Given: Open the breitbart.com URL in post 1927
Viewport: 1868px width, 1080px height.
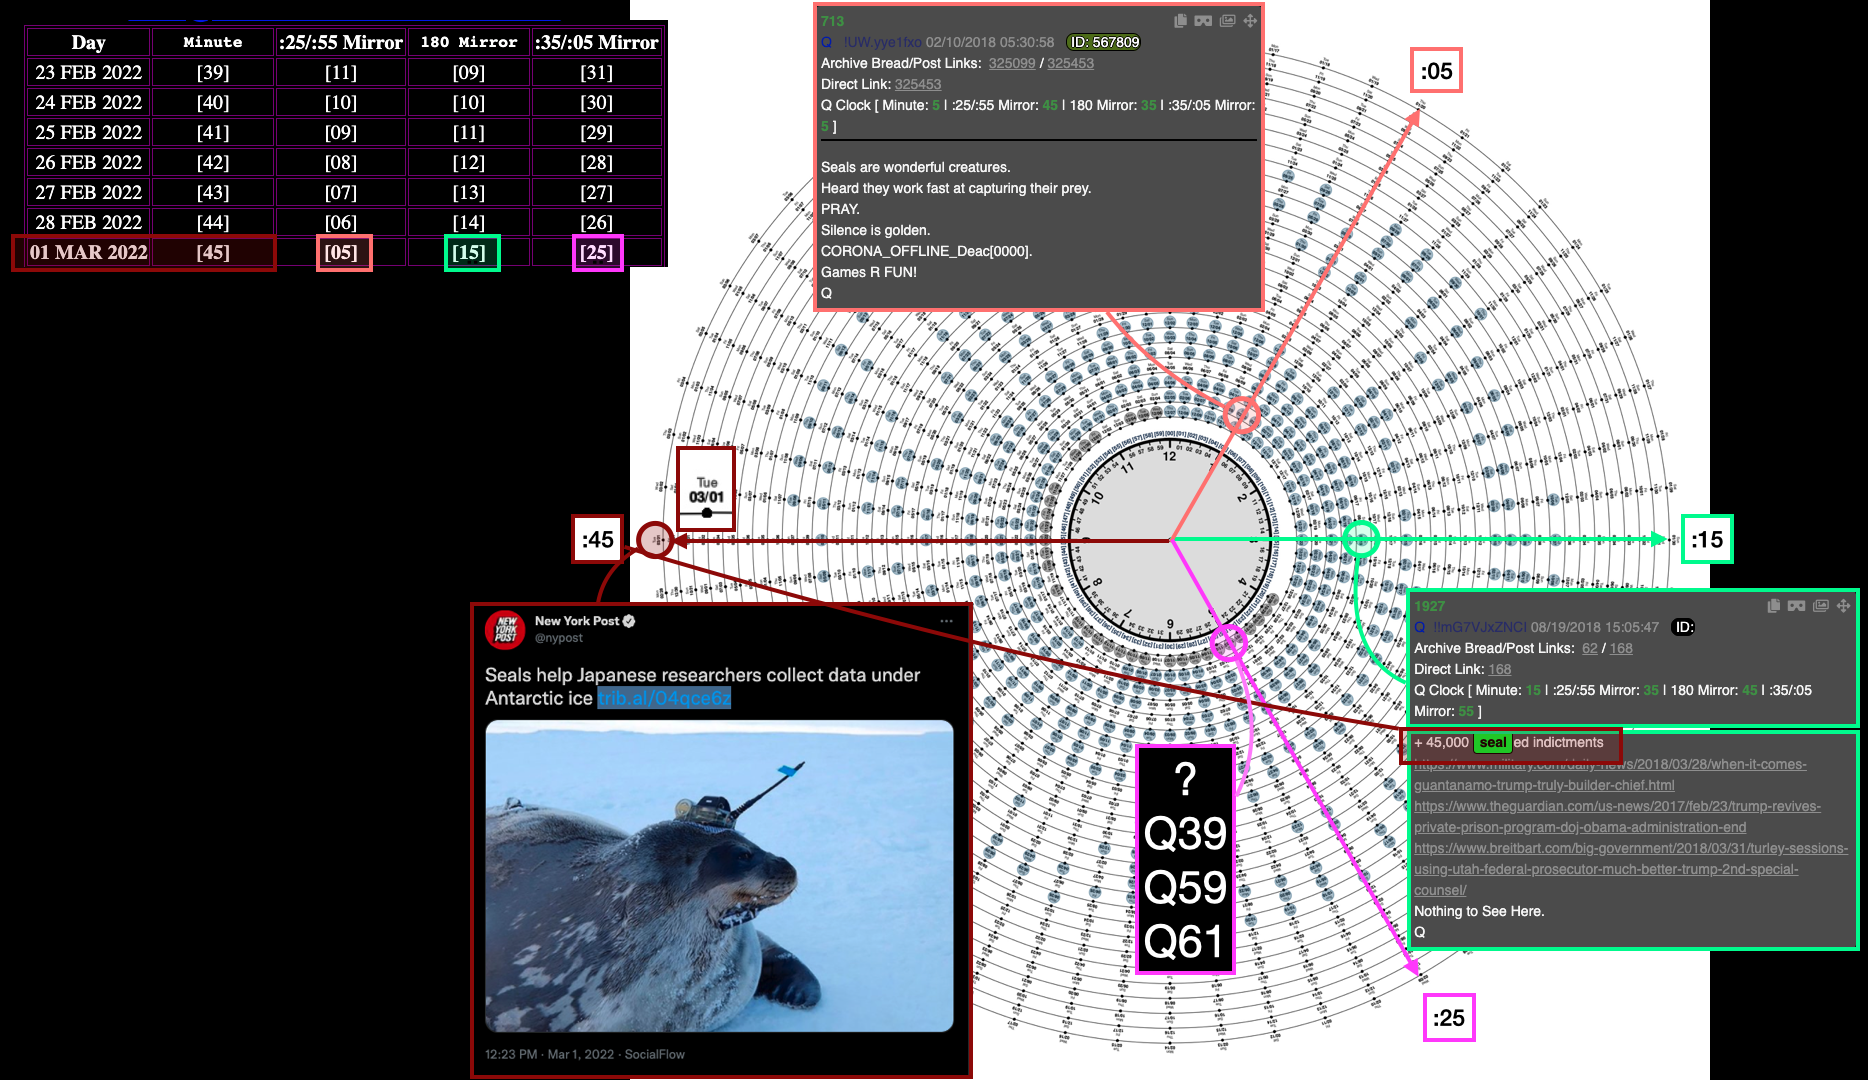Looking at the screenshot, I should pos(1630,869).
